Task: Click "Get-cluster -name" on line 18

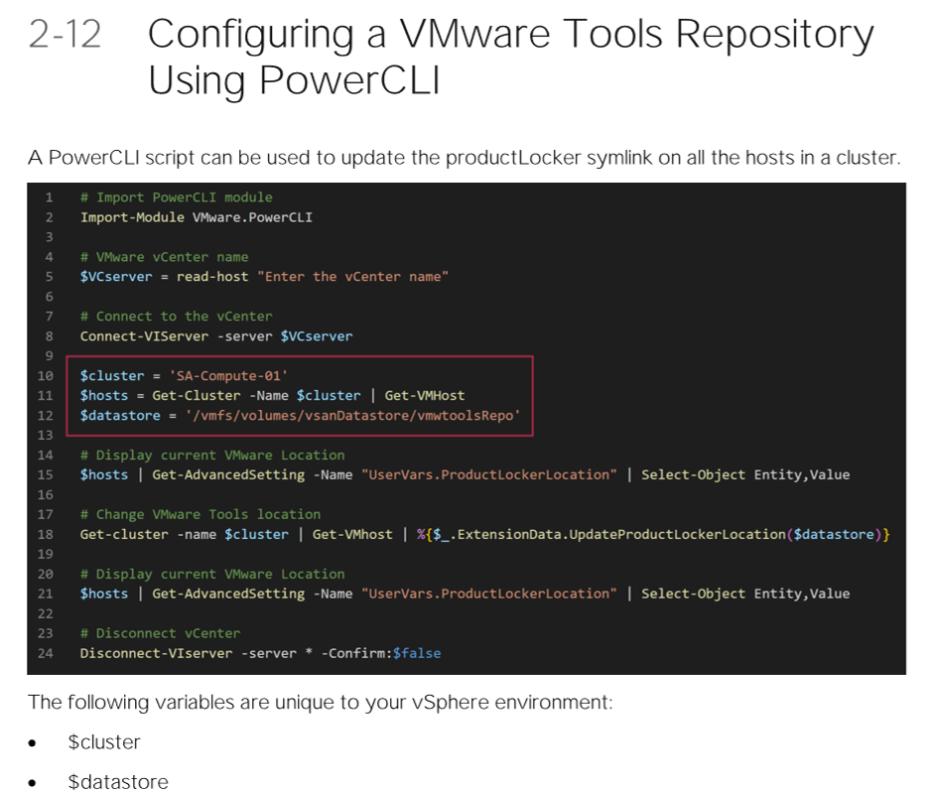Action: click(148, 534)
